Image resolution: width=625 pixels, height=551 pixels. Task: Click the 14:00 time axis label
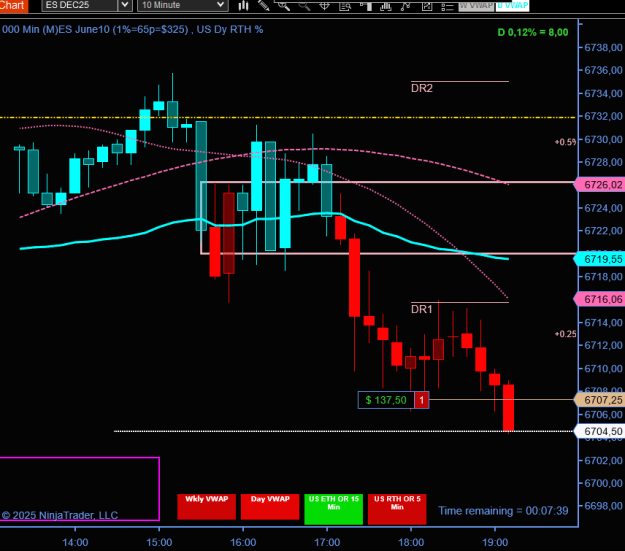[75, 542]
